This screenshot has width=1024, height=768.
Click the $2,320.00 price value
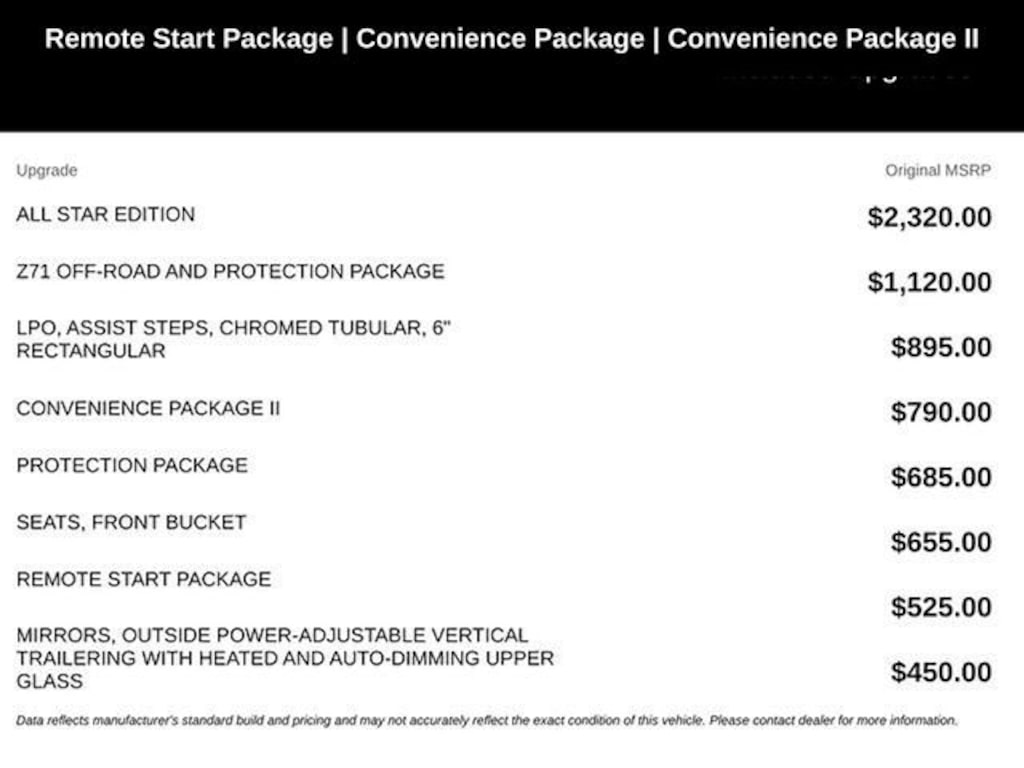929,217
